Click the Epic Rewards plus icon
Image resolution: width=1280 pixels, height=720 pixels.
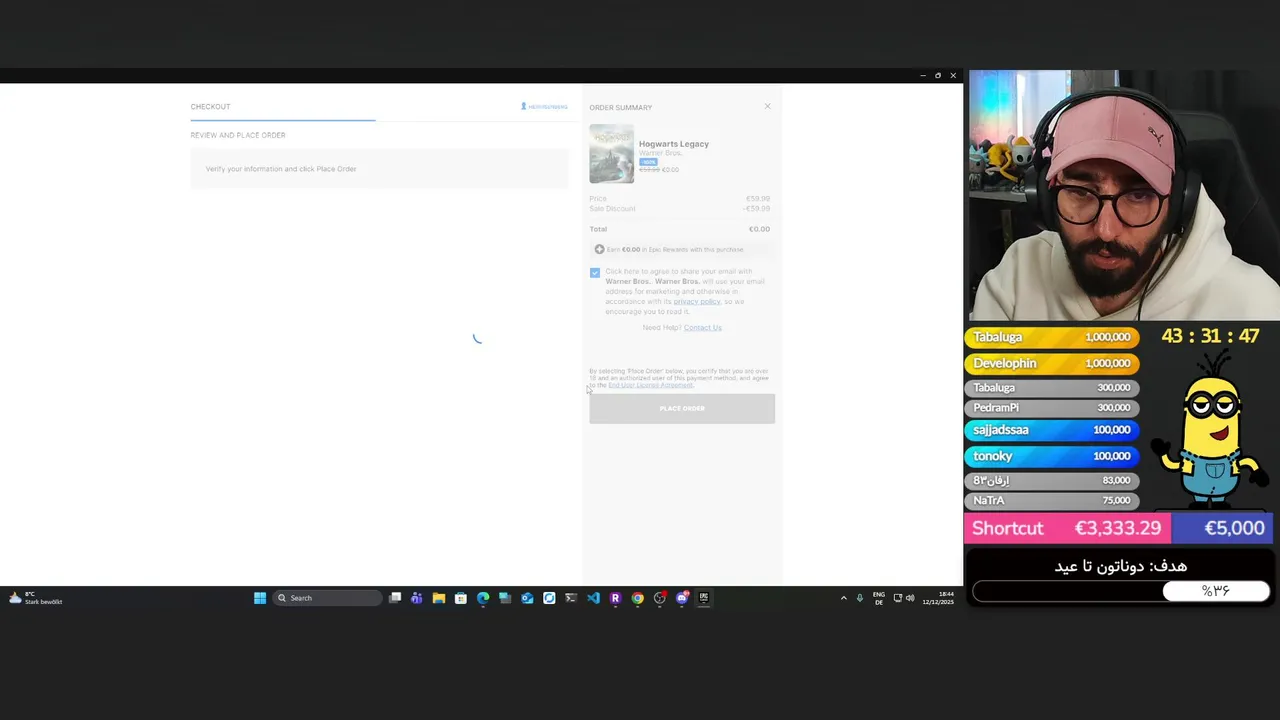(x=599, y=249)
